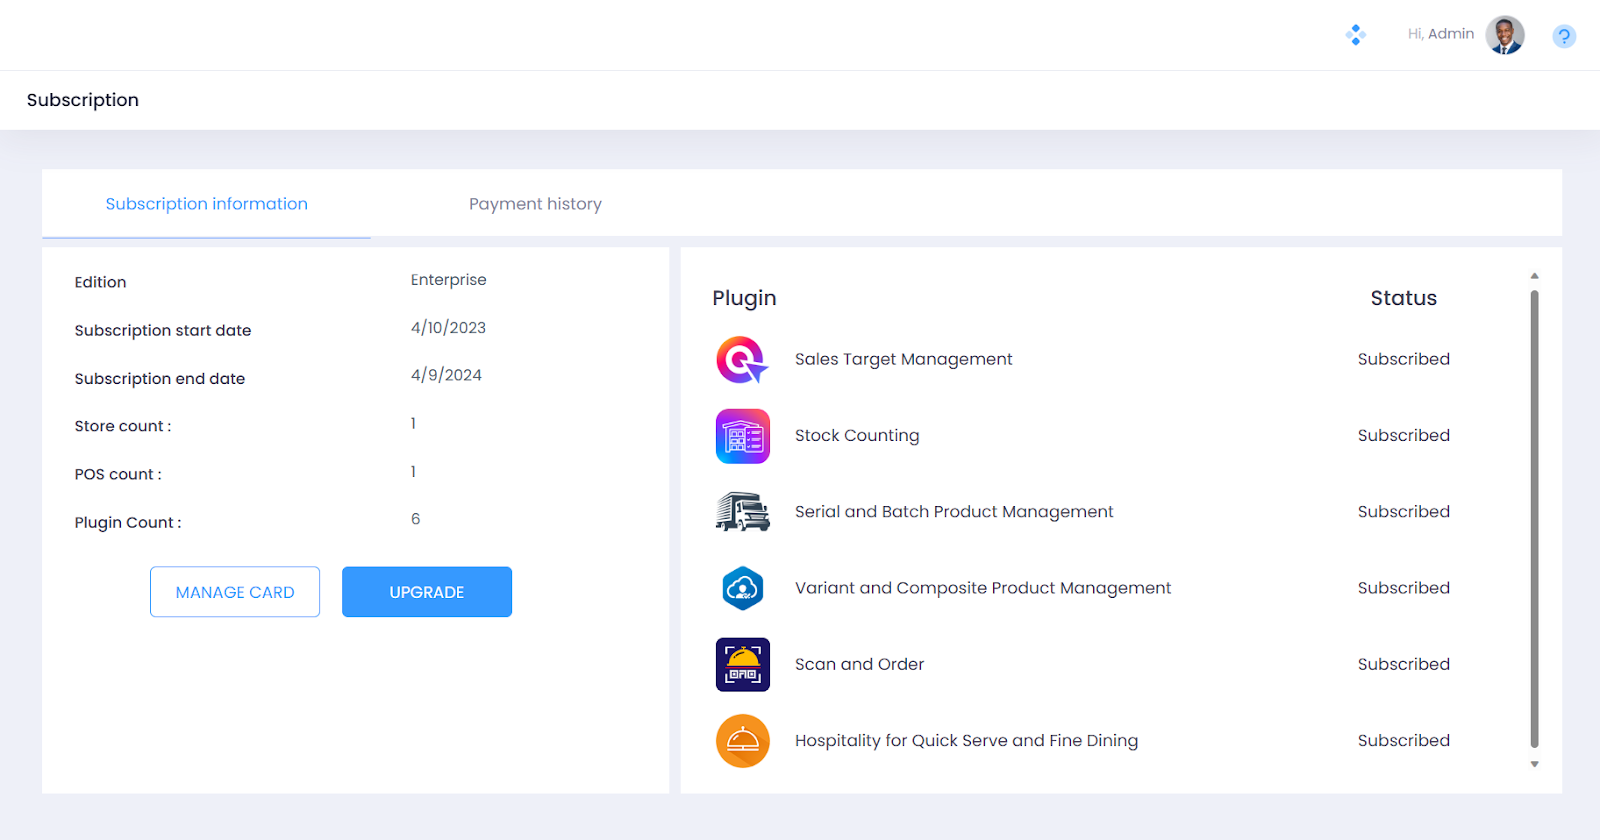Click the Serial and Batch truck icon
Screen dimensions: 1600x840
coord(742,512)
